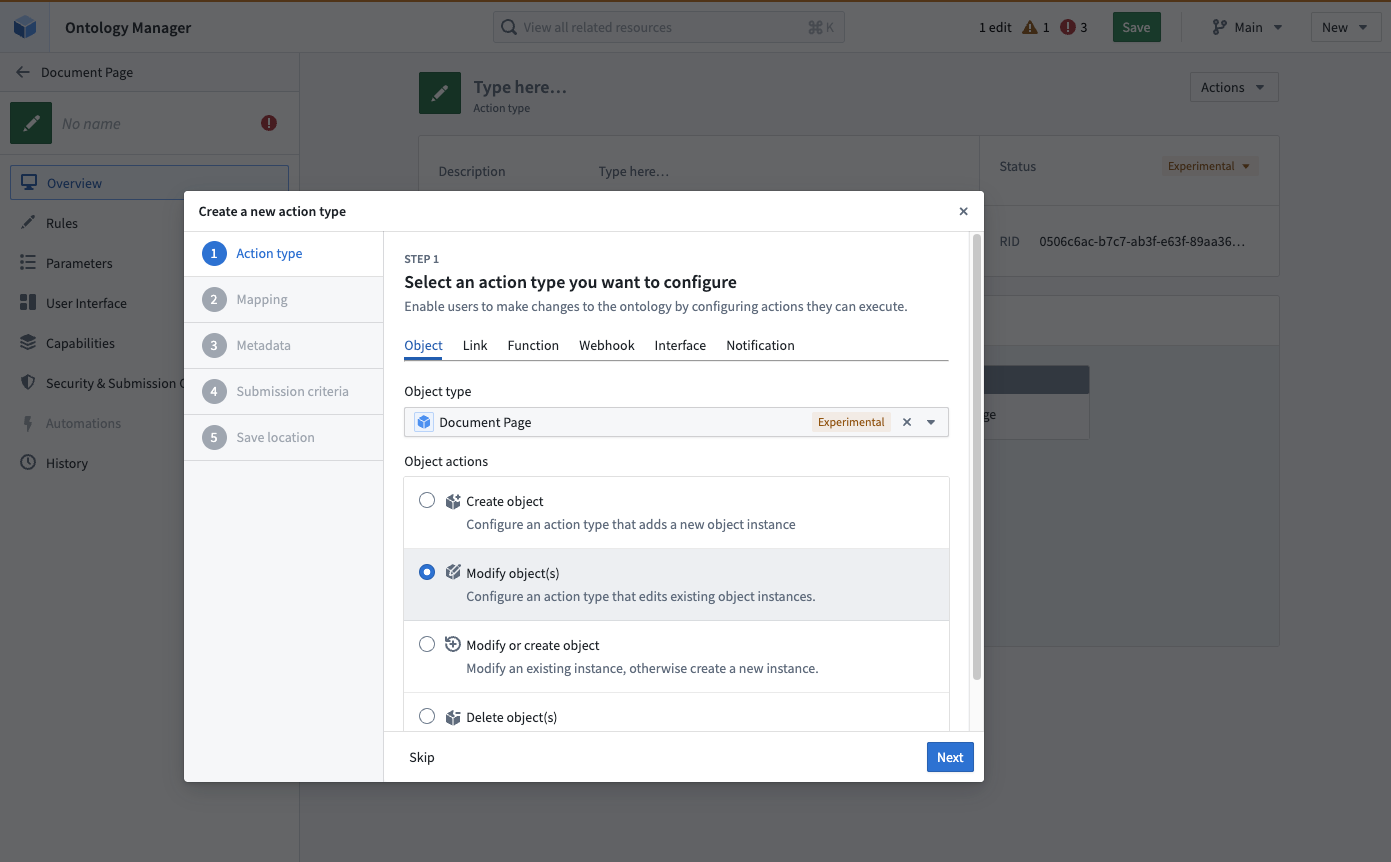This screenshot has width=1391, height=862.
Task: Click the Next button
Action: coord(949,757)
